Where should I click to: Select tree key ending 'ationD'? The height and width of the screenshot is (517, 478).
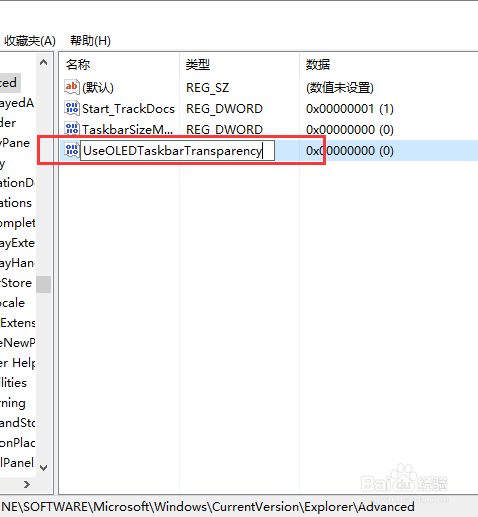(17, 183)
